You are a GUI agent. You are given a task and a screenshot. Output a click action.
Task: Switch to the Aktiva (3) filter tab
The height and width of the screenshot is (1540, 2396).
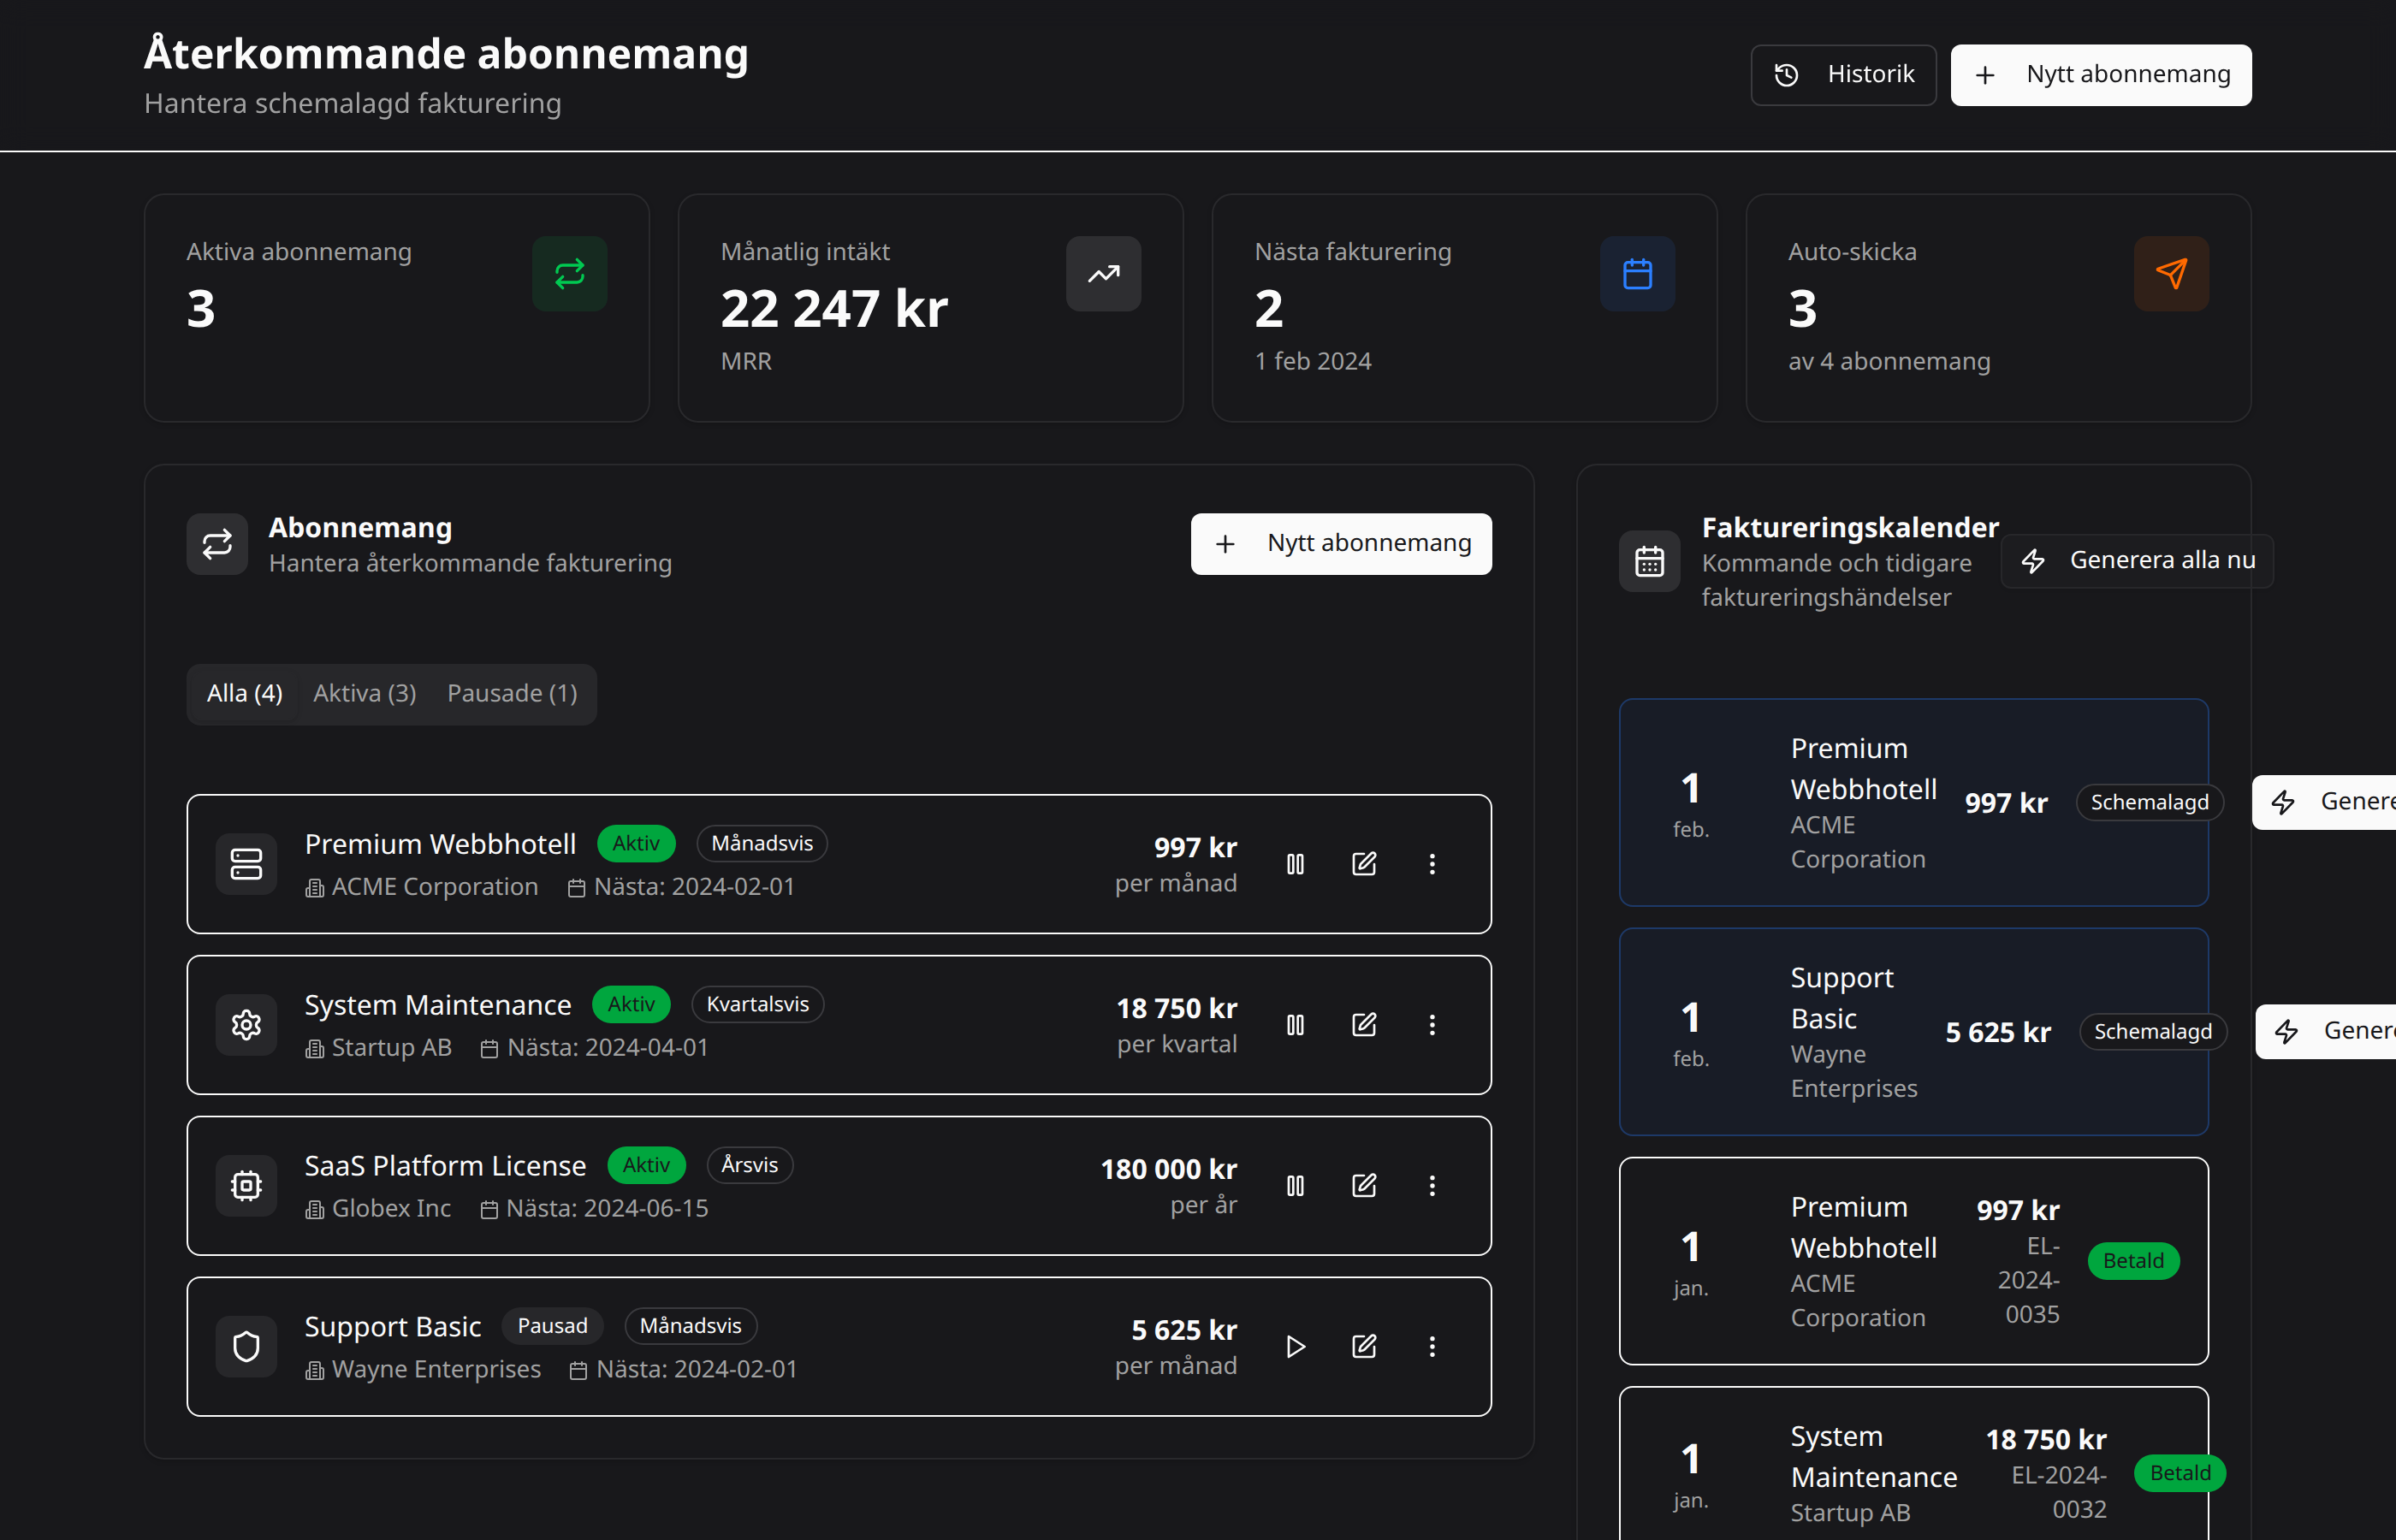click(364, 693)
